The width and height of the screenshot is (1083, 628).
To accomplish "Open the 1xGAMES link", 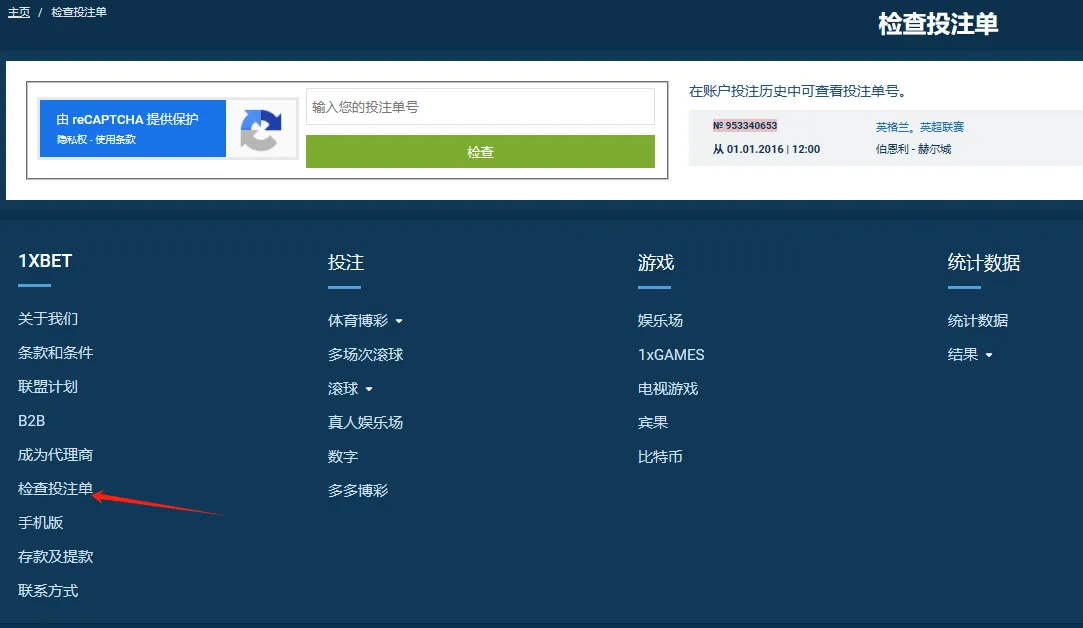I will click(671, 354).
